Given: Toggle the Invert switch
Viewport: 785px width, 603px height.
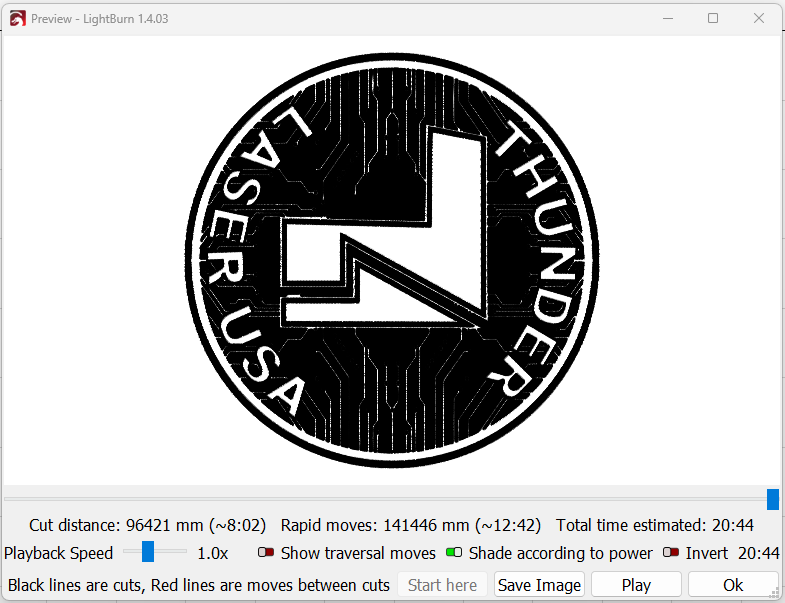Looking at the screenshot, I should [671, 552].
